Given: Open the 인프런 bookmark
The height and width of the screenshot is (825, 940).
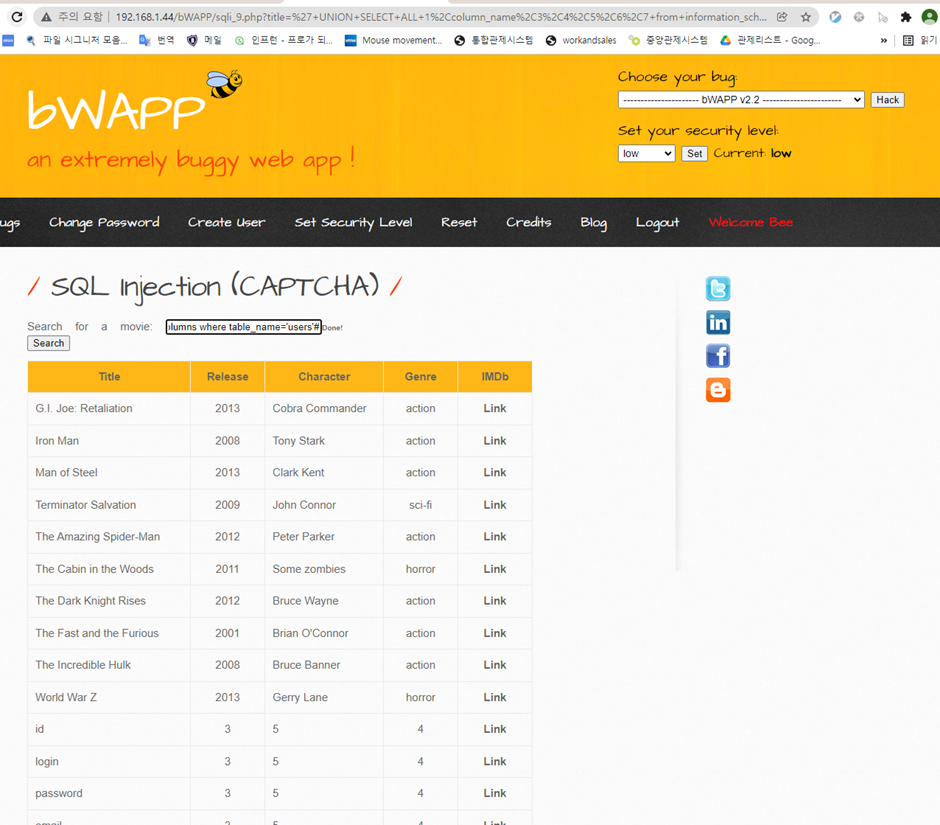Looking at the screenshot, I should (284, 40).
